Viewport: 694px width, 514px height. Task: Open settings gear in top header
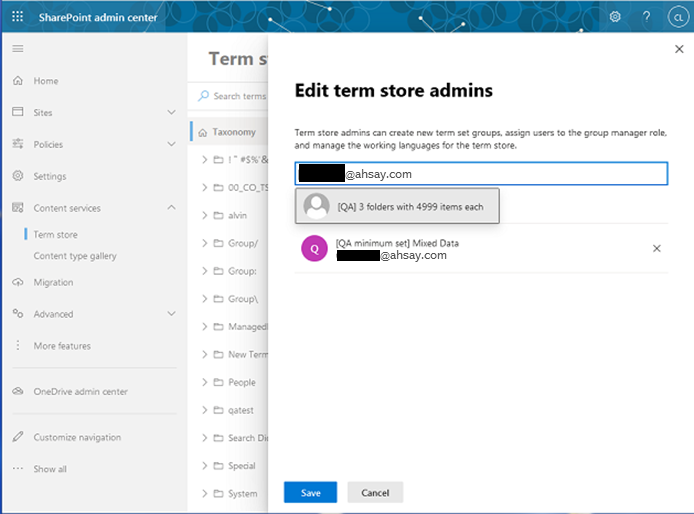(x=615, y=17)
